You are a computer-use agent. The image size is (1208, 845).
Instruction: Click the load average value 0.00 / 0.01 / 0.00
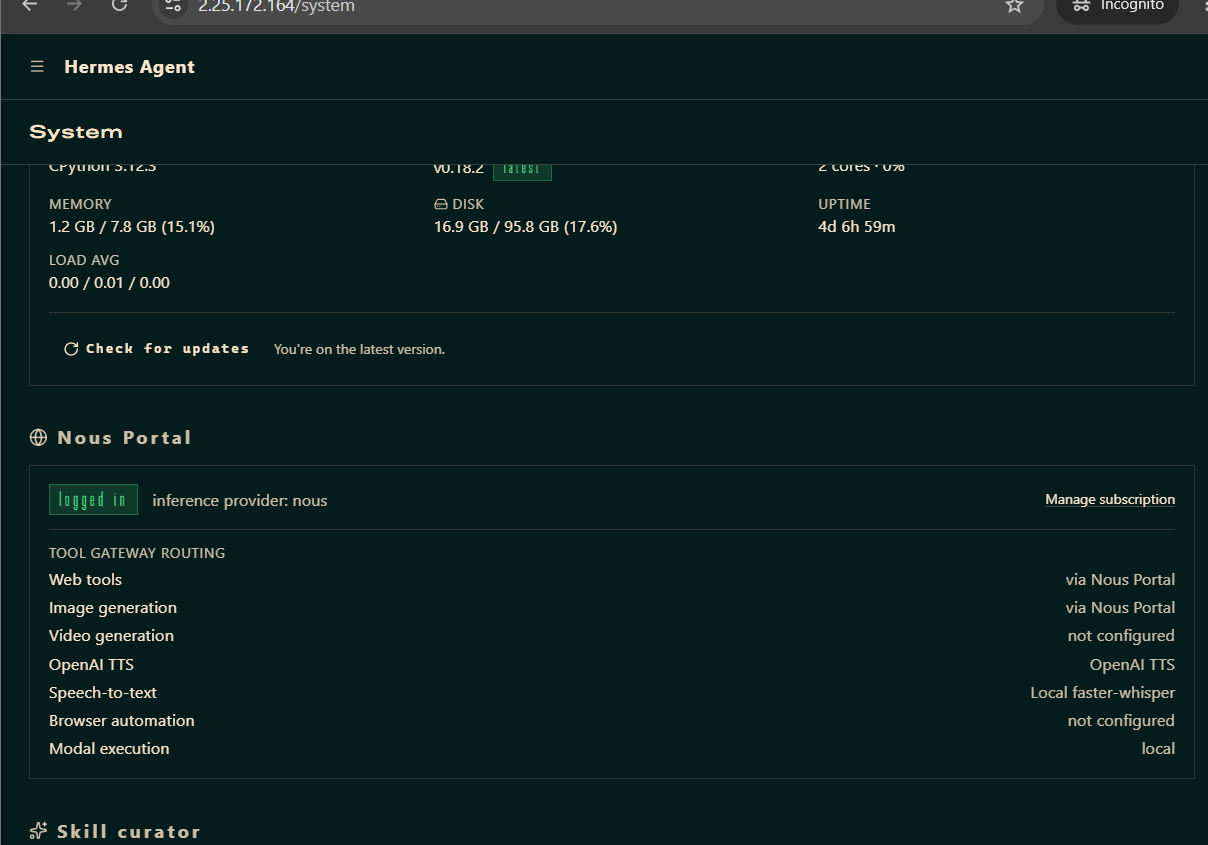109,283
